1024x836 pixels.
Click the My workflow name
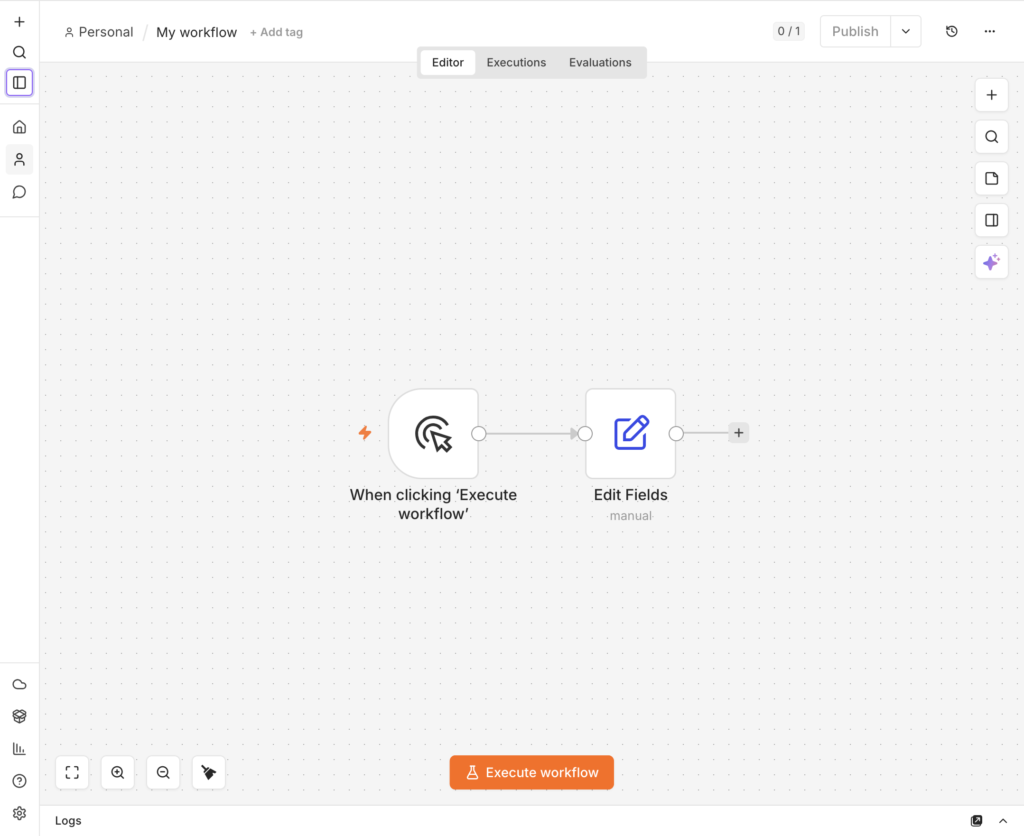coord(196,32)
